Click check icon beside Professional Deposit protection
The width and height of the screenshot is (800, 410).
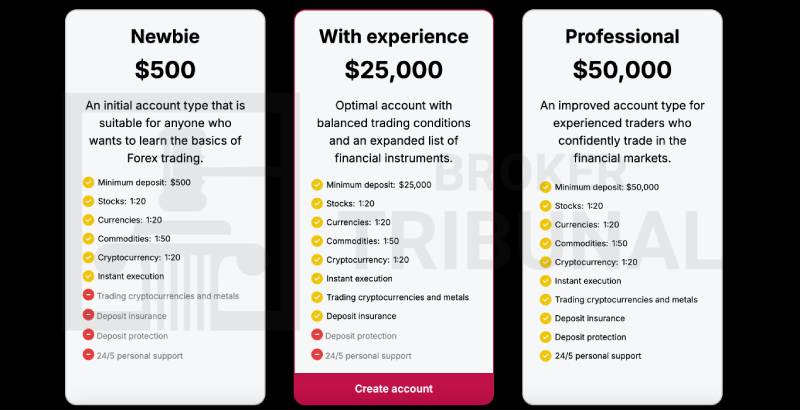tap(545, 337)
